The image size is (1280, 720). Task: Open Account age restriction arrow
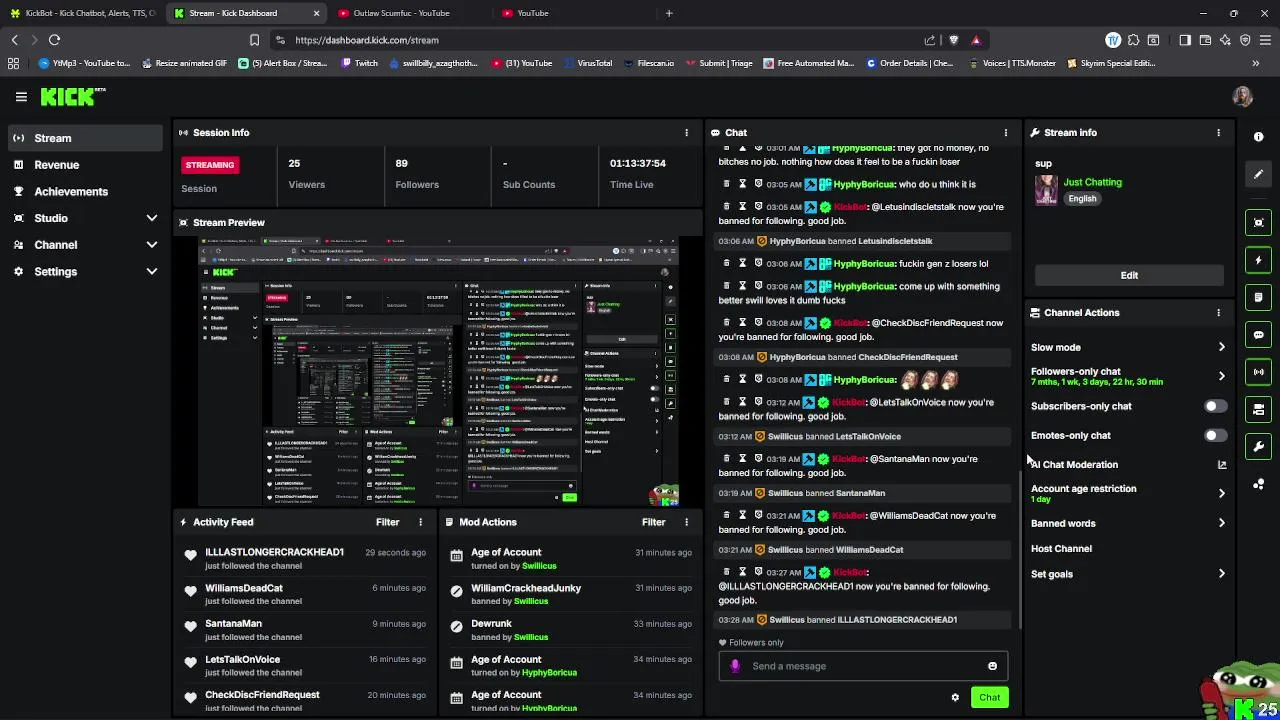[x=1221, y=493]
